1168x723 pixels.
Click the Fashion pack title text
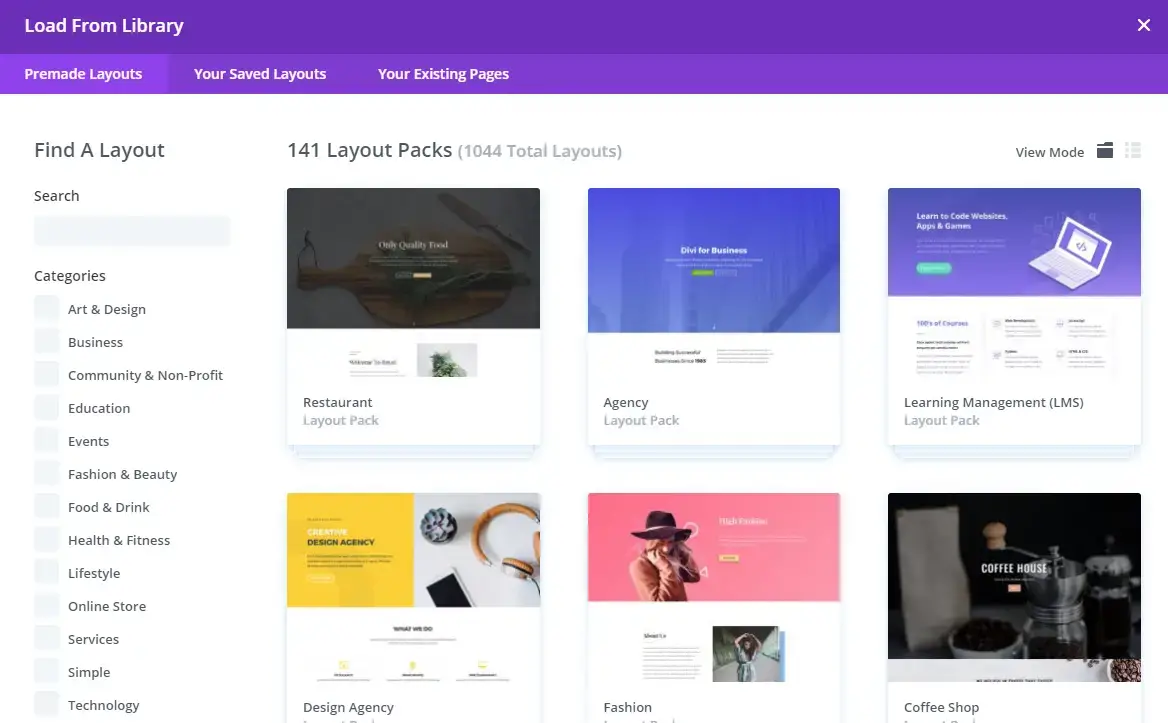point(627,707)
